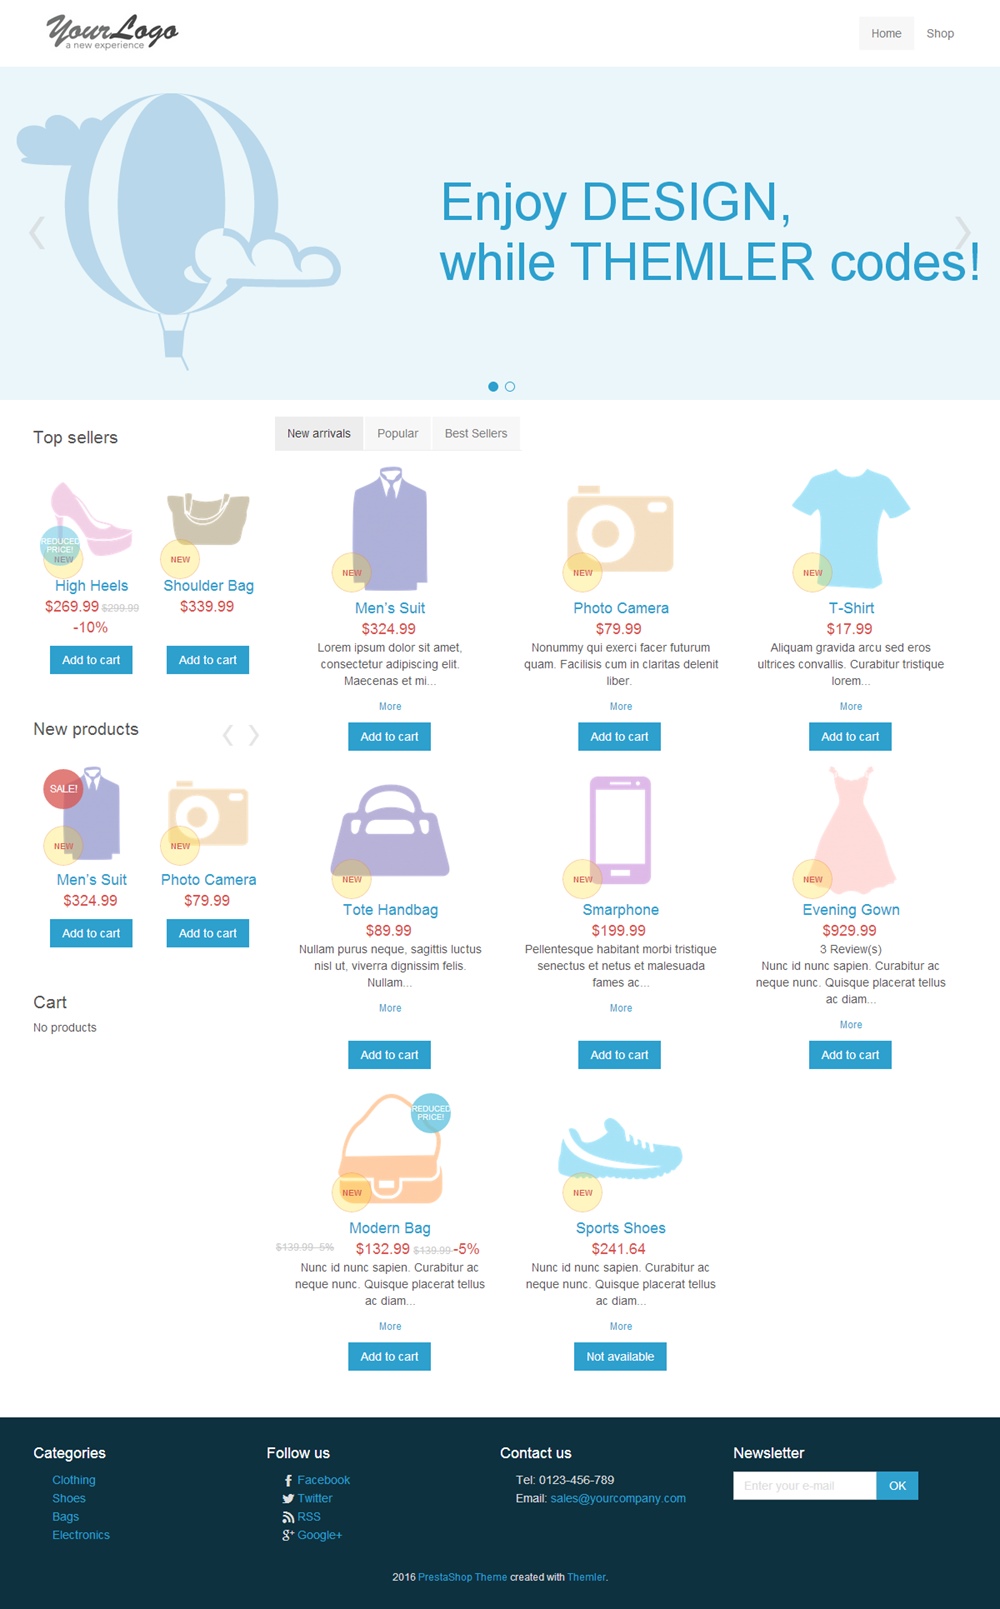Go to previous hero banner slide
This screenshot has width=1000, height=1609.
pyautogui.click(x=37, y=233)
